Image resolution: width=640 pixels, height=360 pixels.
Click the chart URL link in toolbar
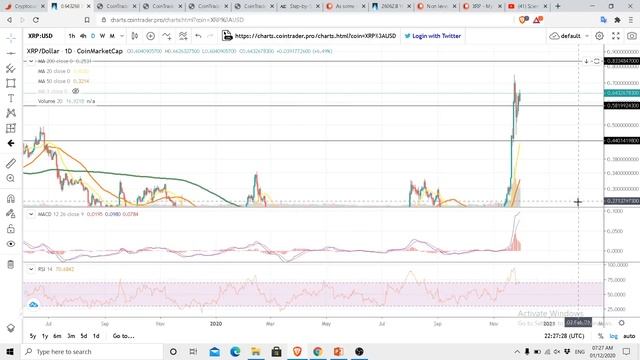point(315,36)
